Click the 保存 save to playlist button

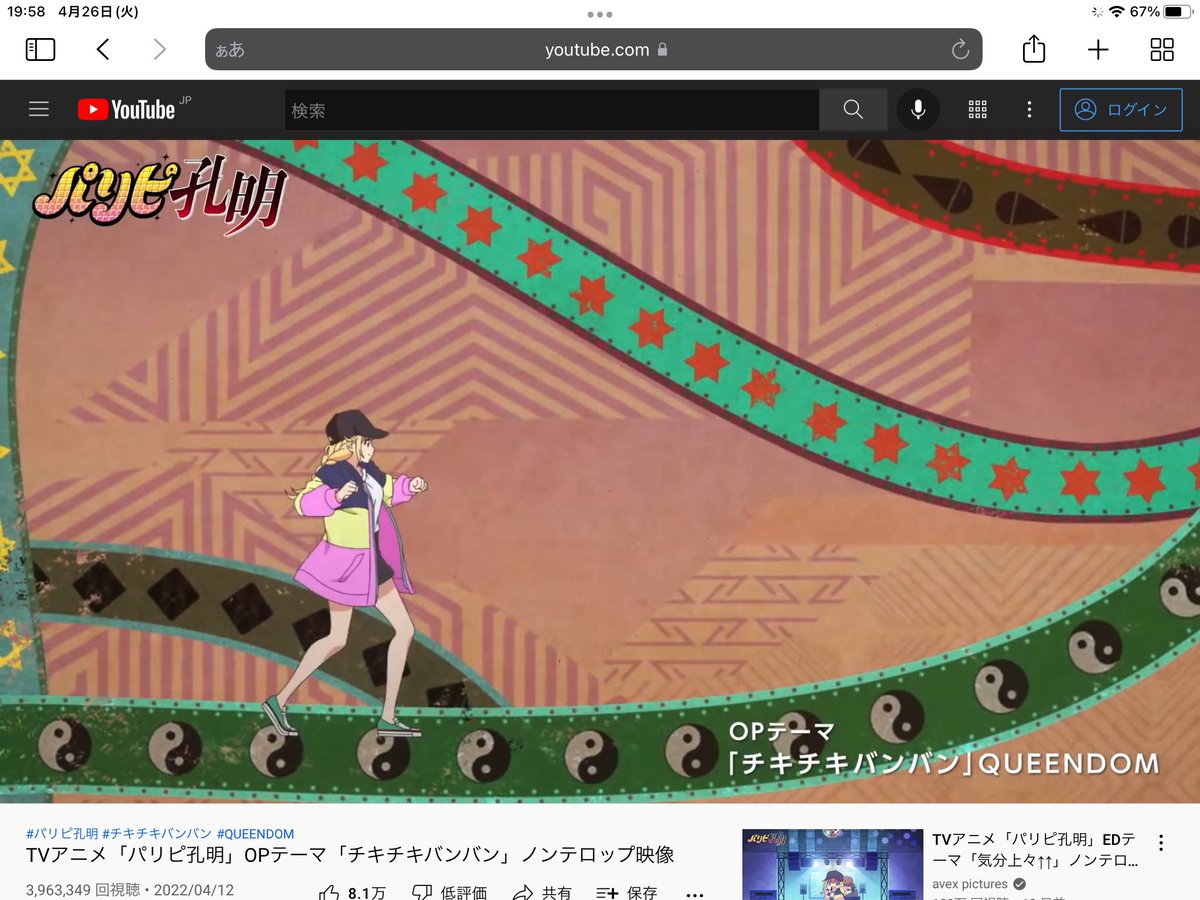[626, 892]
